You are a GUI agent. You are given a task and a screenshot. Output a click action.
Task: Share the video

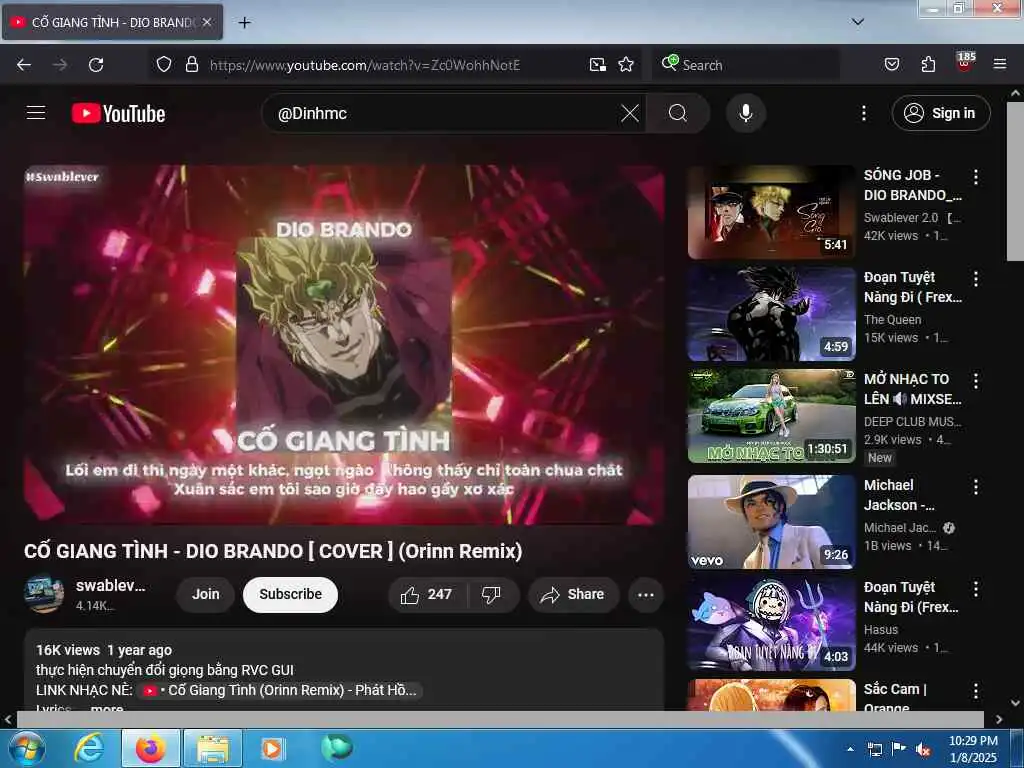tap(573, 594)
